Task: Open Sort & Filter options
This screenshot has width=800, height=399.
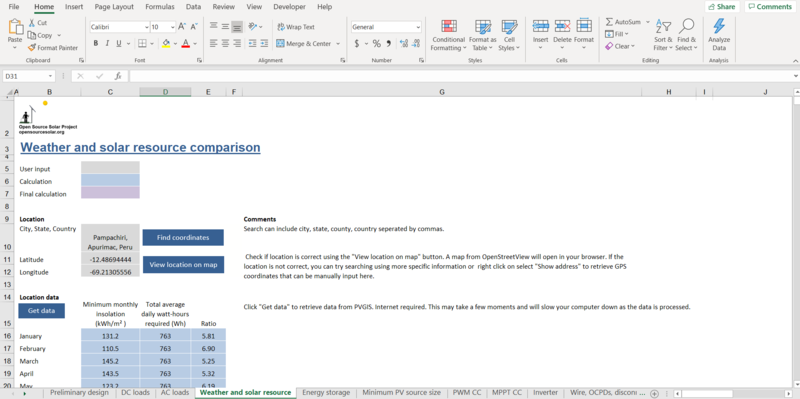Action: pos(663,35)
